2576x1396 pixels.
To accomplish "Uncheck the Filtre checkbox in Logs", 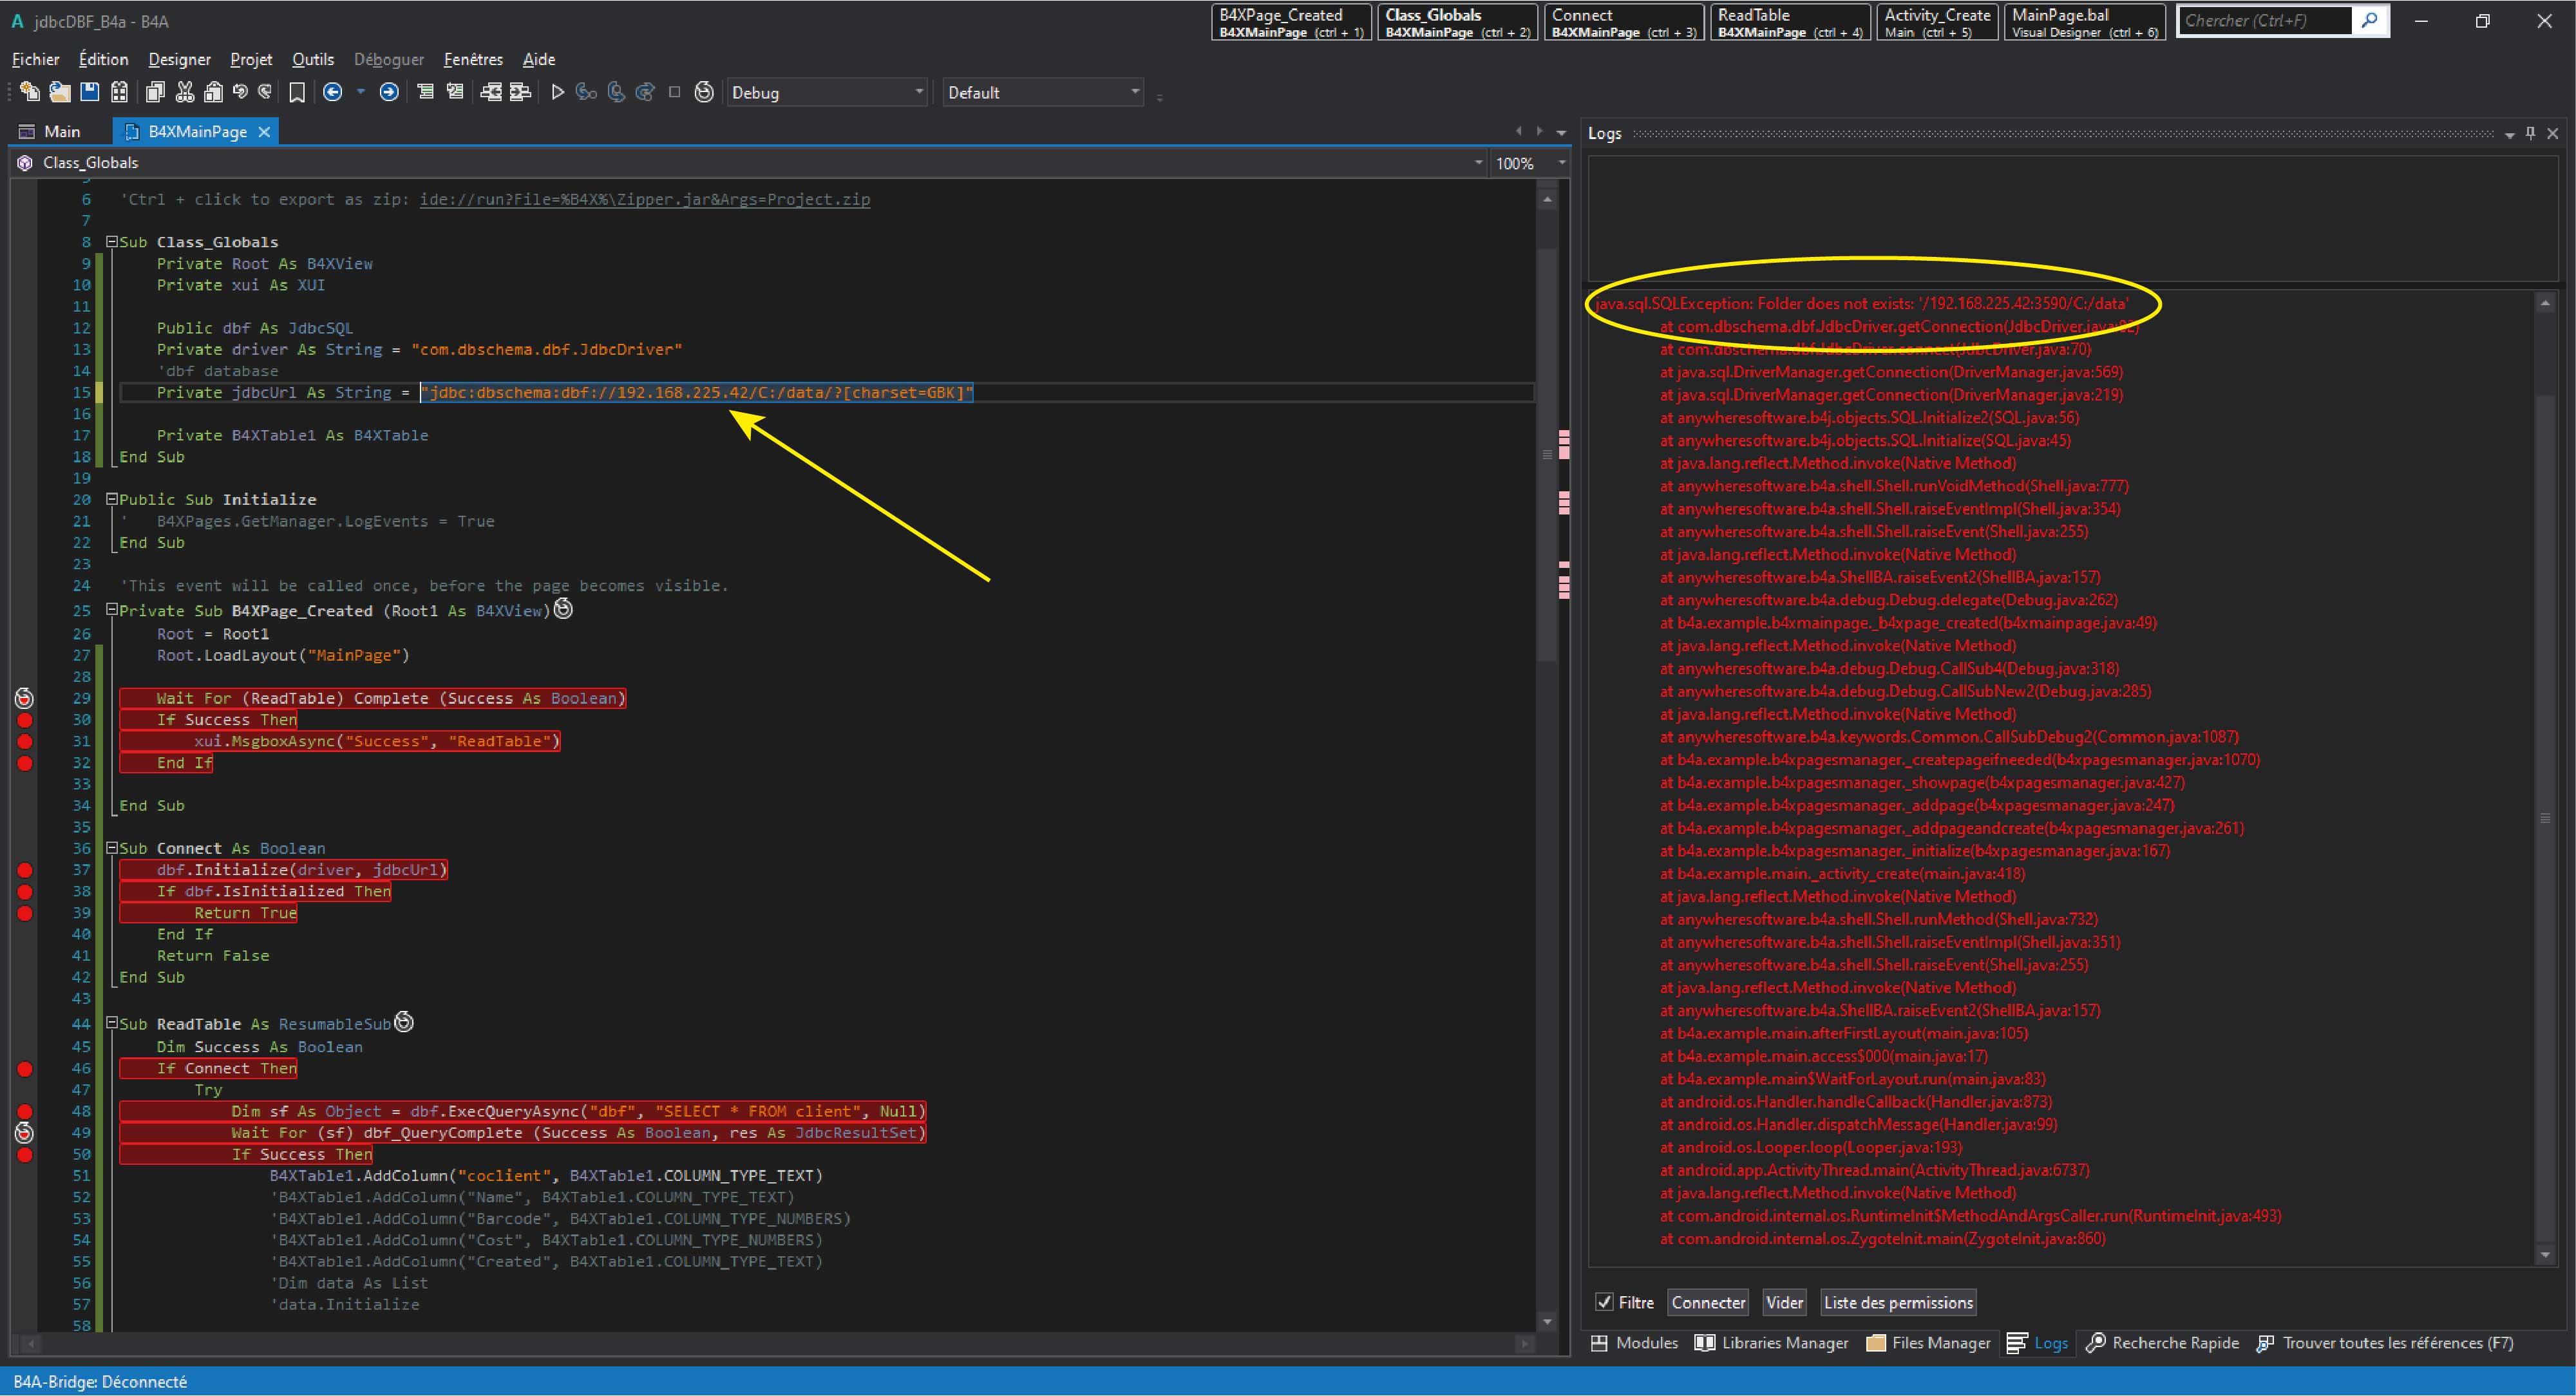I will coord(1604,1302).
